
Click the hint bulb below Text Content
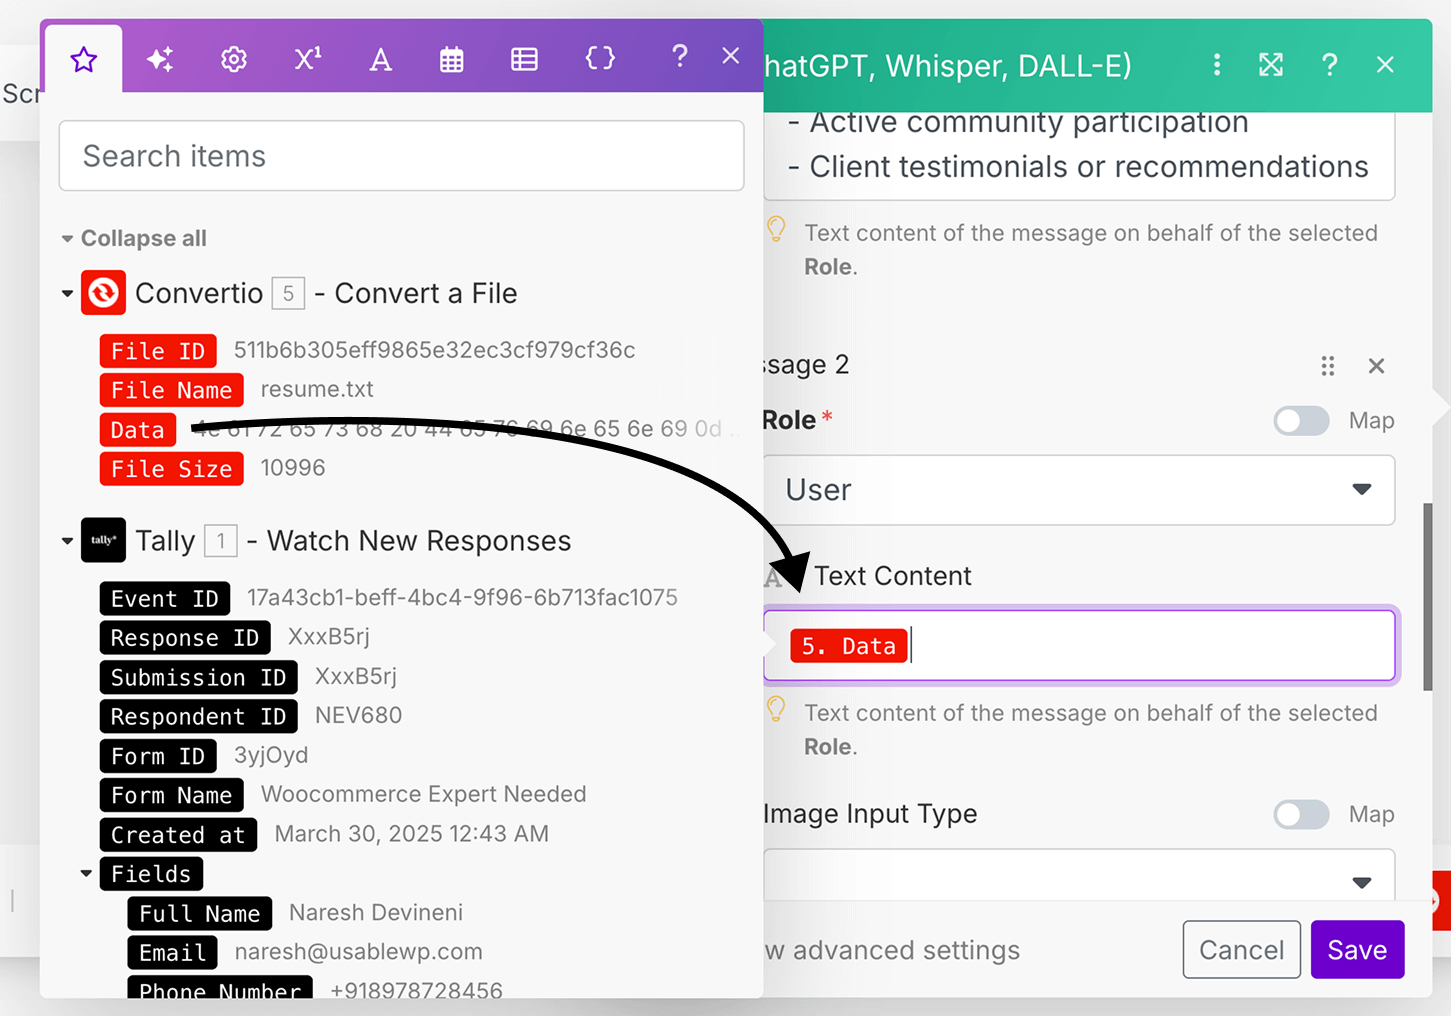click(776, 710)
